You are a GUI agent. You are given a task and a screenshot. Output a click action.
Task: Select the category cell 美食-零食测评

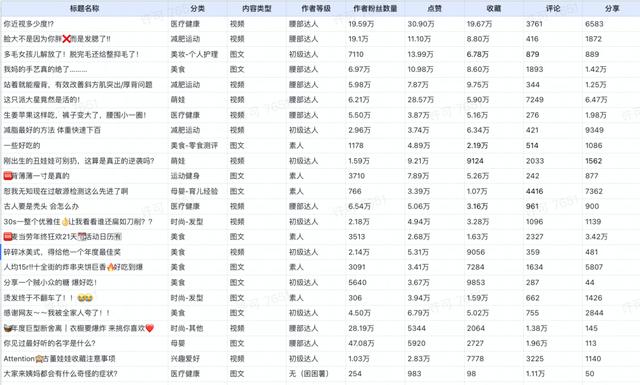coord(194,145)
